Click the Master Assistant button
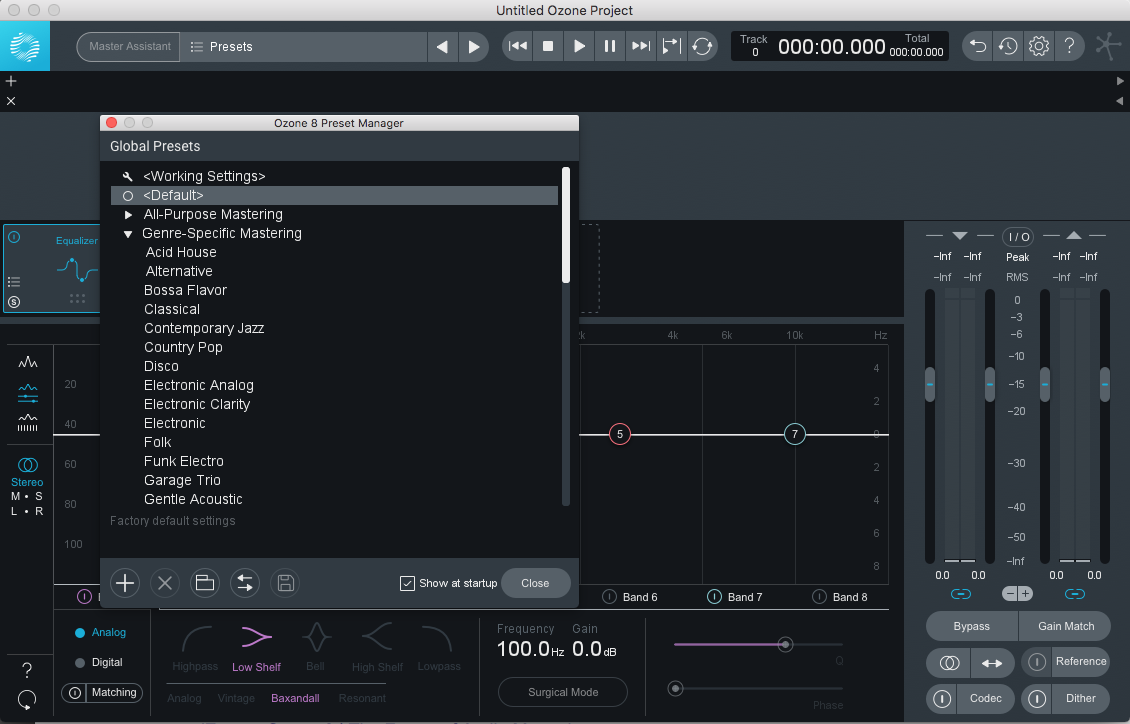Viewport: 1130px width, 724px height. [x=129, y=47]
